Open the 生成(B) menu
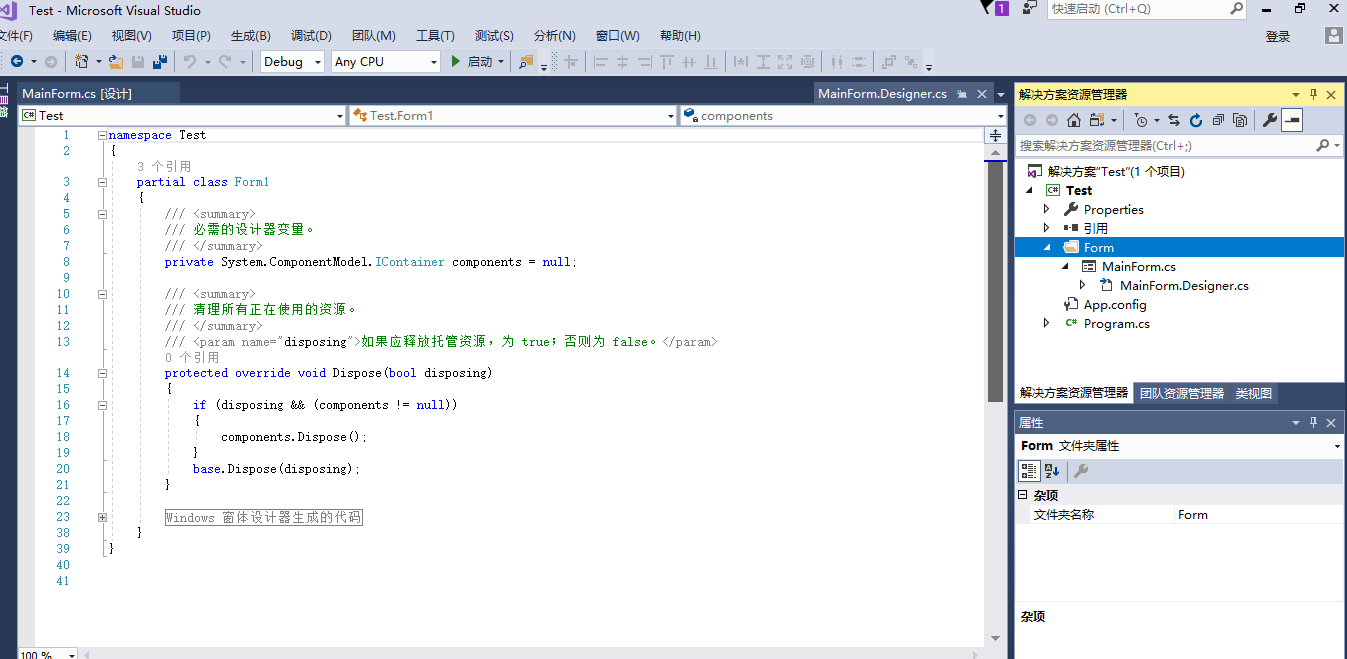 [x=250, y=36]
